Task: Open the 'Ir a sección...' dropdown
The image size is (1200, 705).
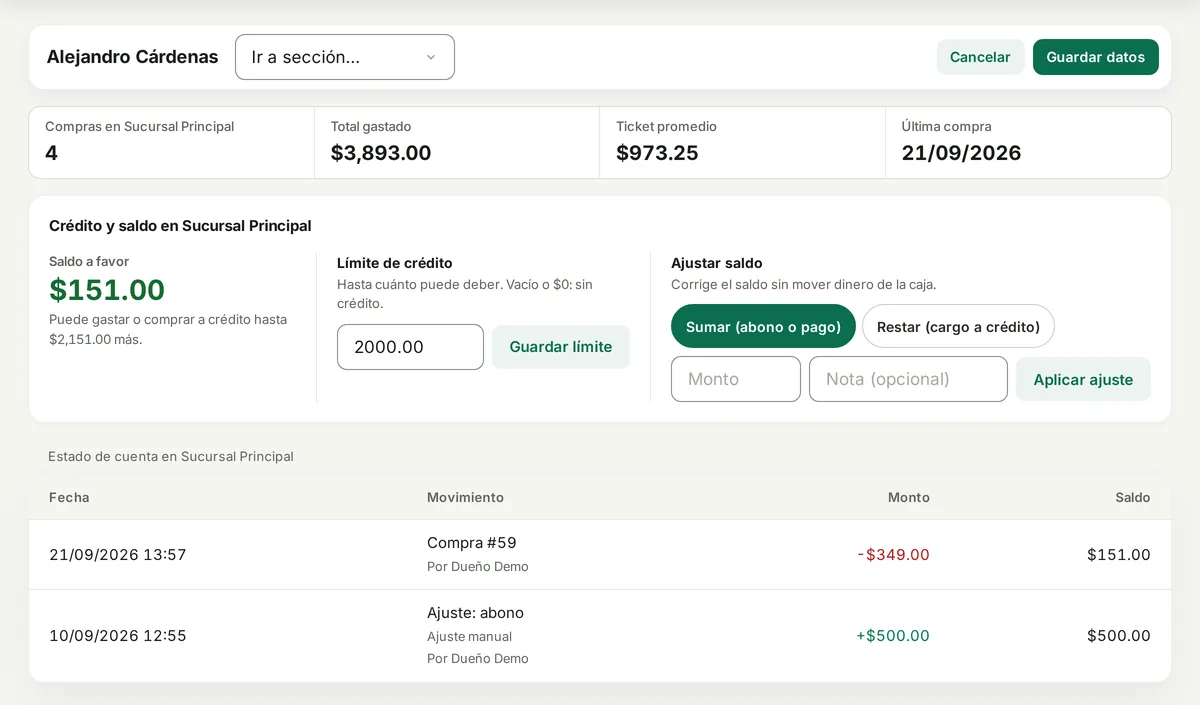Action: (344, 57)
